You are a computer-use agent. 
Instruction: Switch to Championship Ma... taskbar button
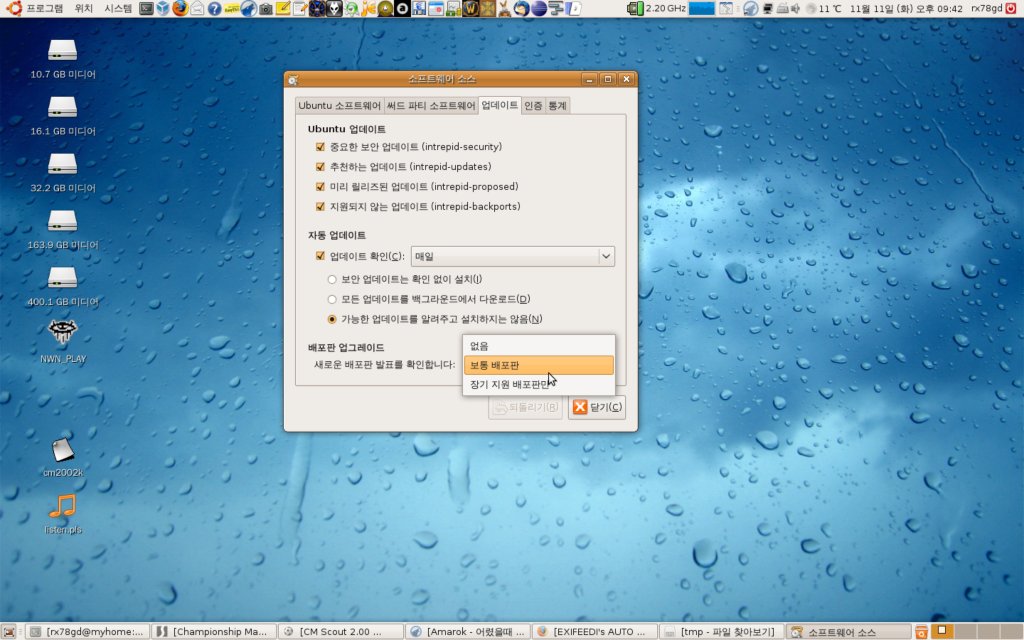tap(214, 632)
